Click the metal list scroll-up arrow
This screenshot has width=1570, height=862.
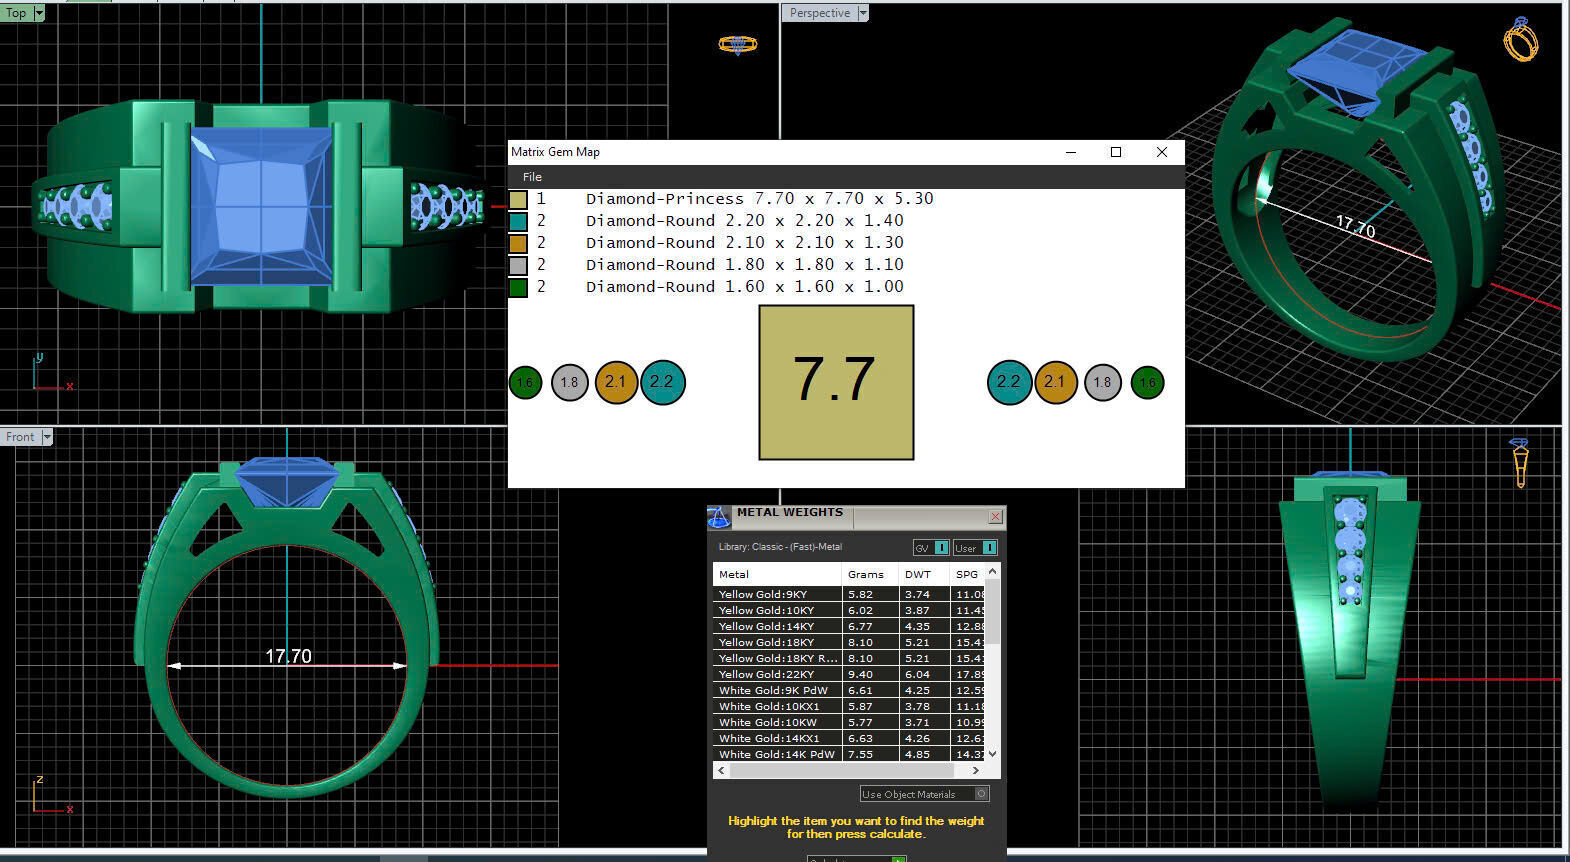tap(993, 571)
